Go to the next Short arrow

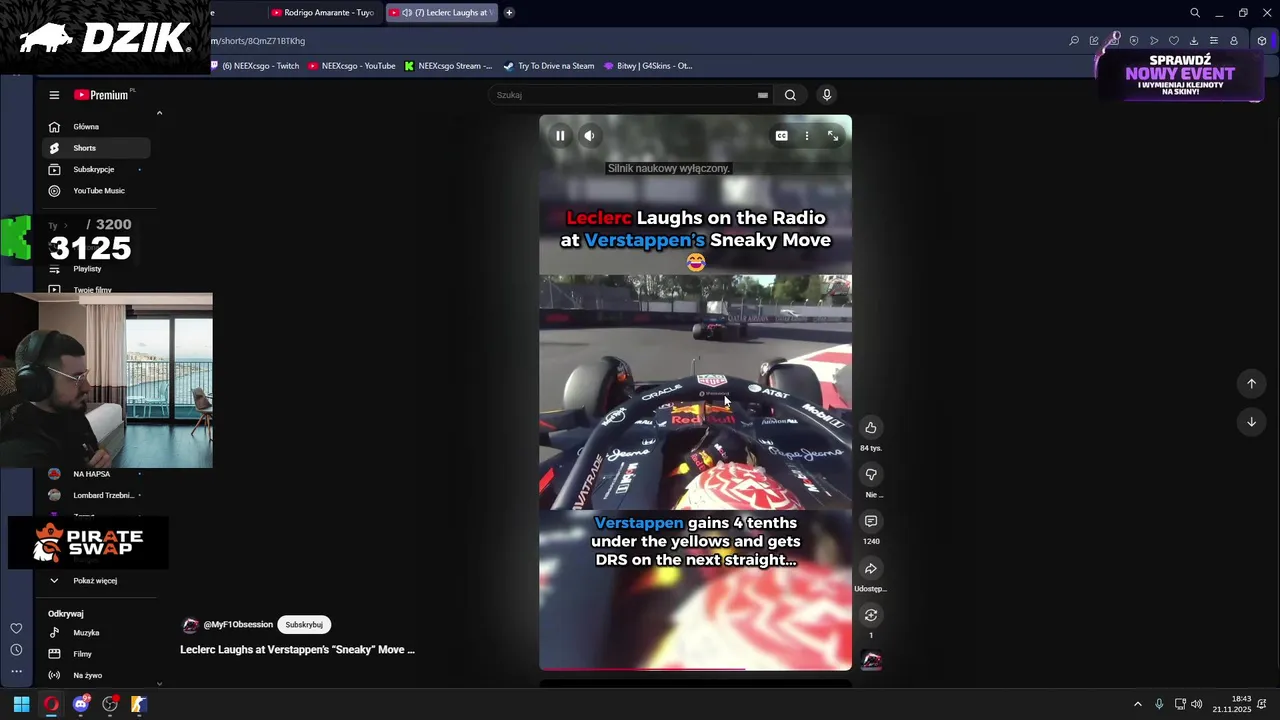point(1251,422)
